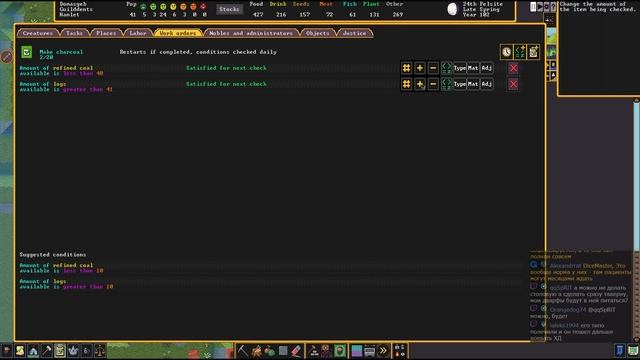Image resolution: width=640 pixels, height=360 pixels.
Task: Open Adj selector for refined coal condition
Action: click(487, 68)
